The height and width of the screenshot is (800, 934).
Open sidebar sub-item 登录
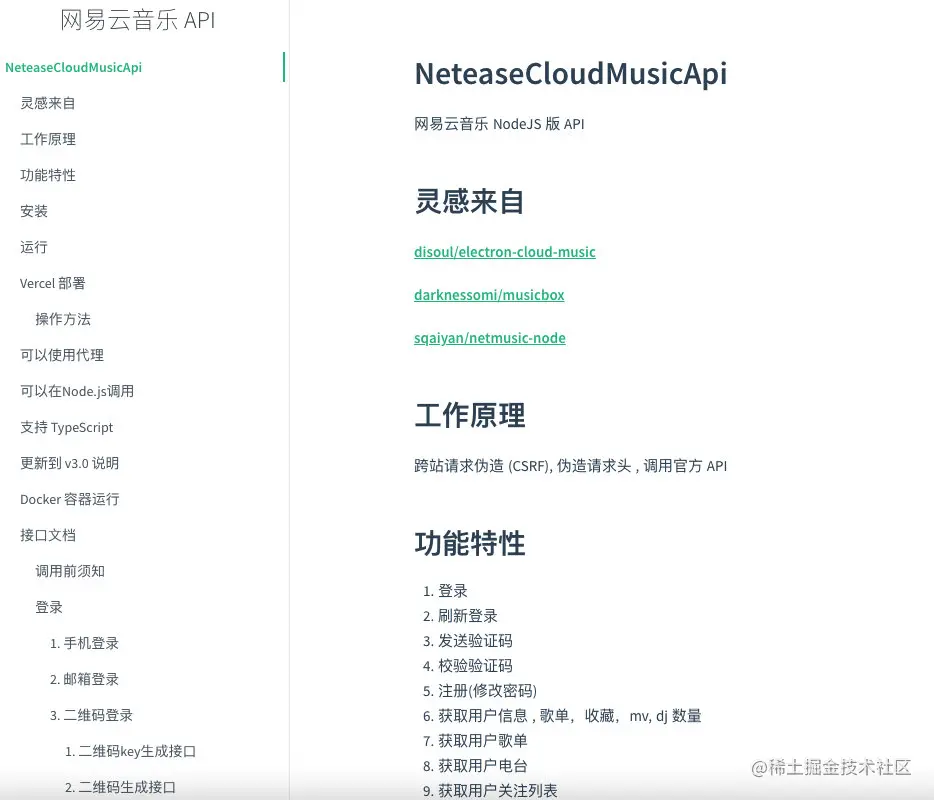coord(49,607)
